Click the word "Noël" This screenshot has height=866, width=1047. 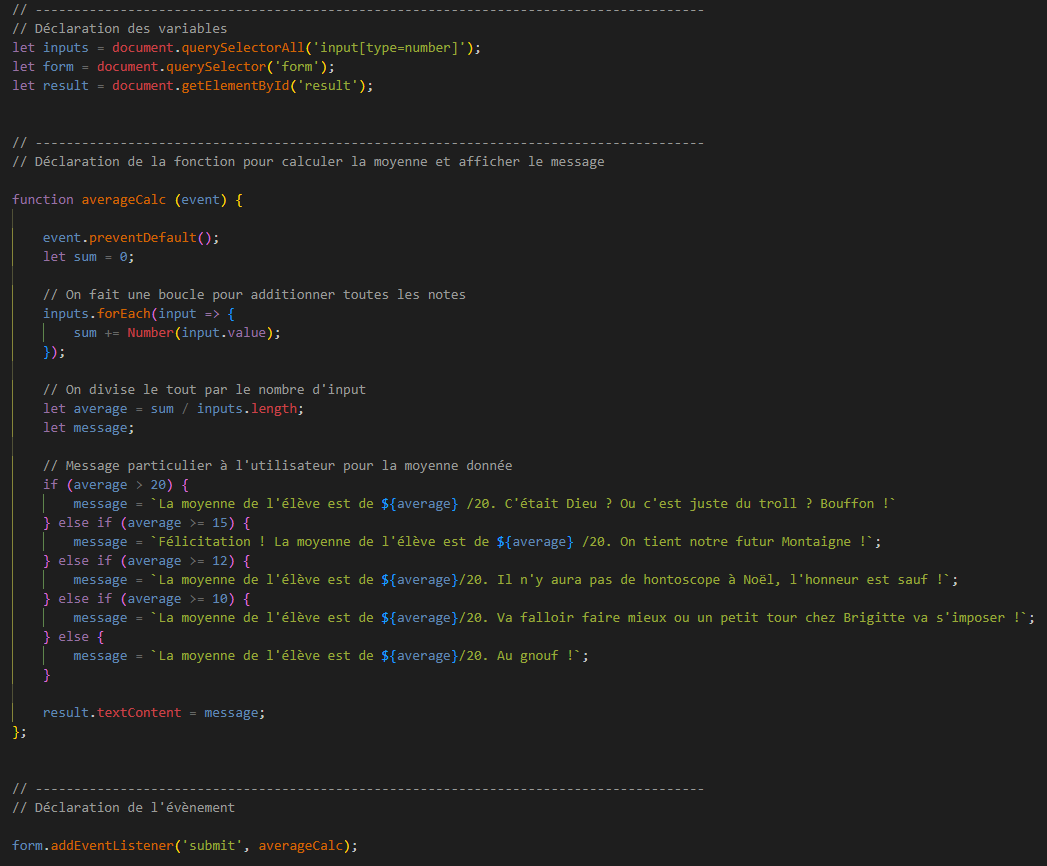click(x=760, y=580)
